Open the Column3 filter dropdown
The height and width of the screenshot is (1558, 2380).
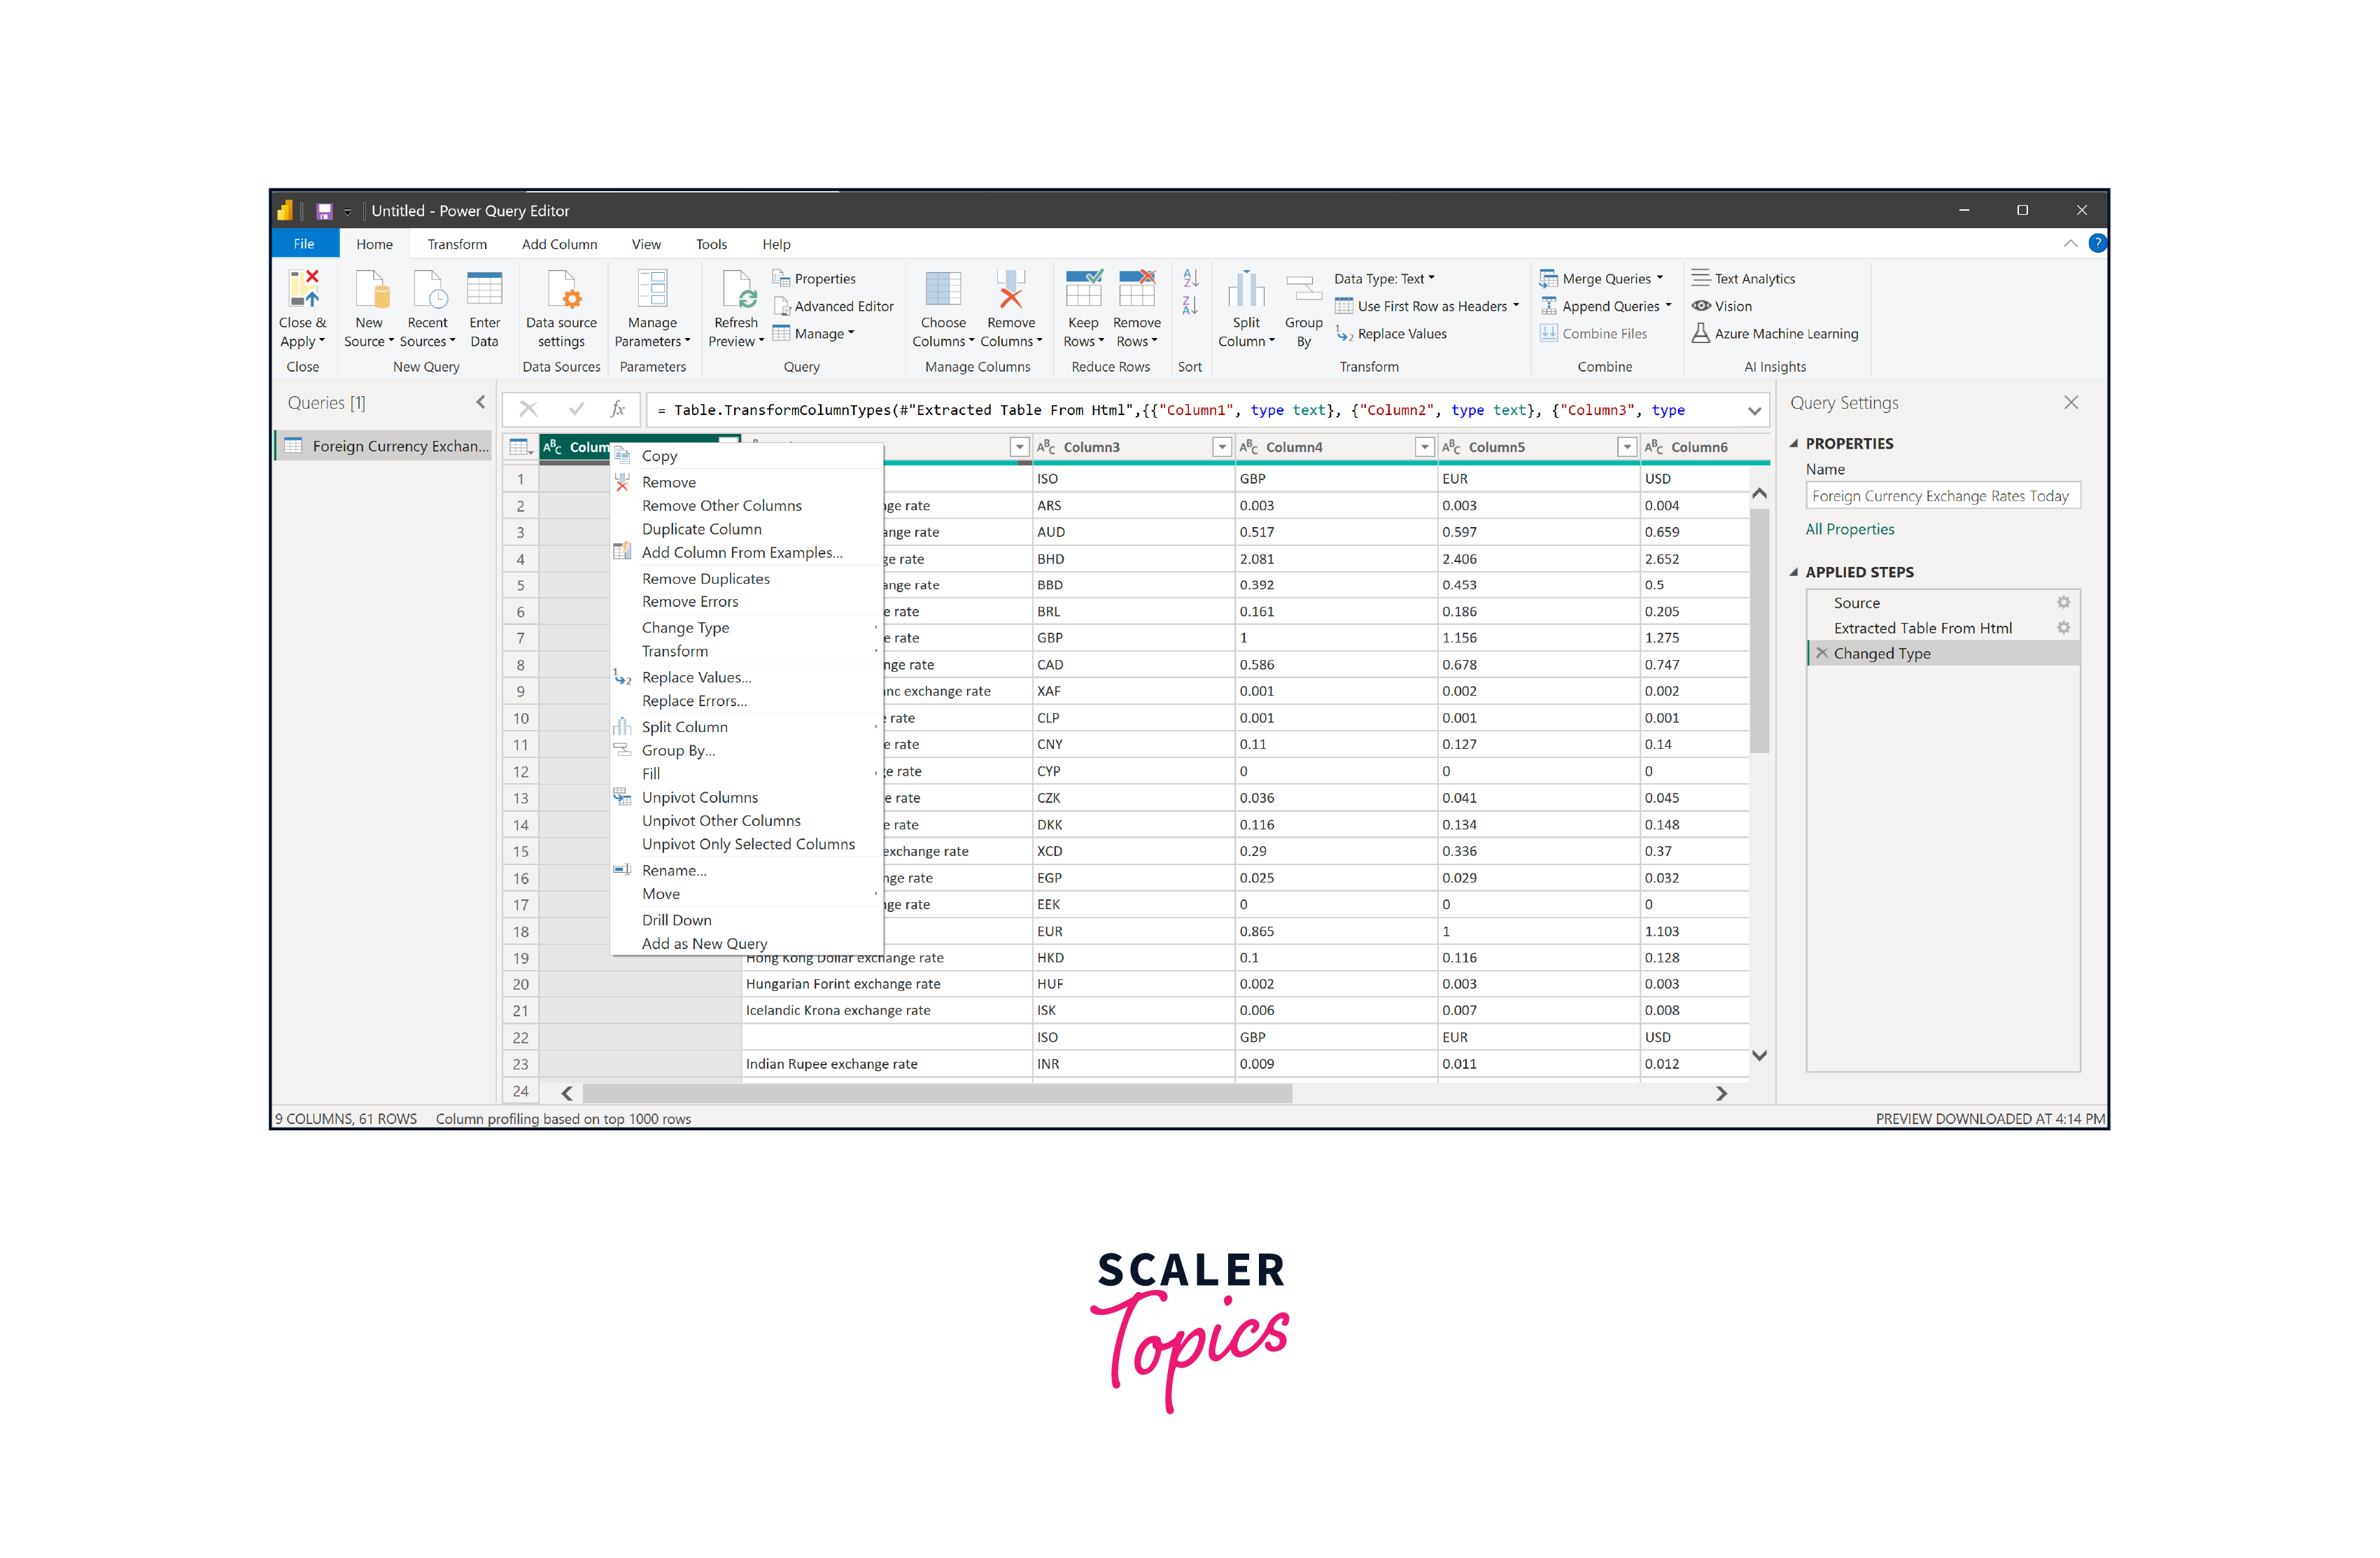click(x=1221, y=448)
